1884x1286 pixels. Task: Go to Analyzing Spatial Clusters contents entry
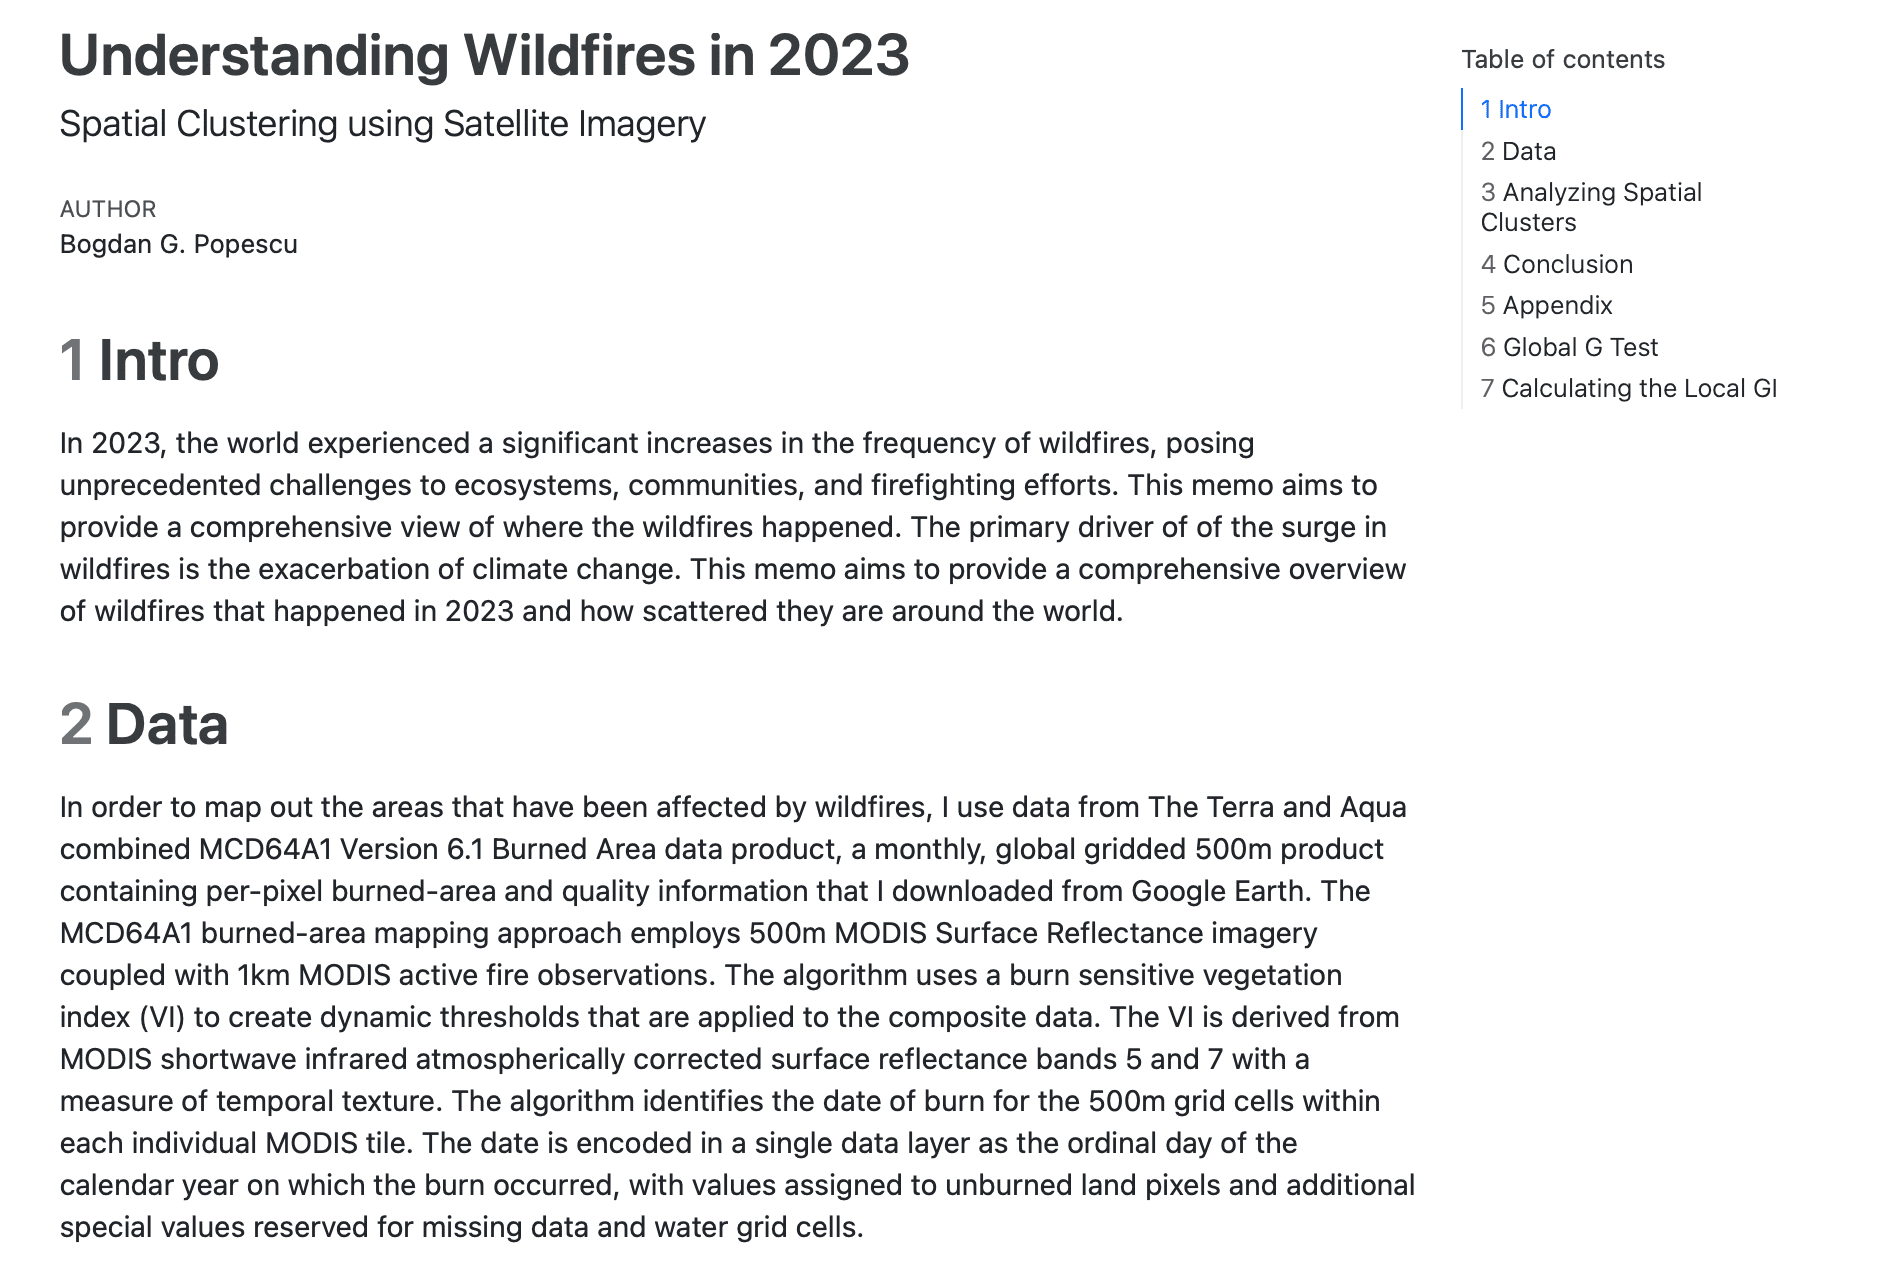pyautogui.click(x=1590, y=207)
